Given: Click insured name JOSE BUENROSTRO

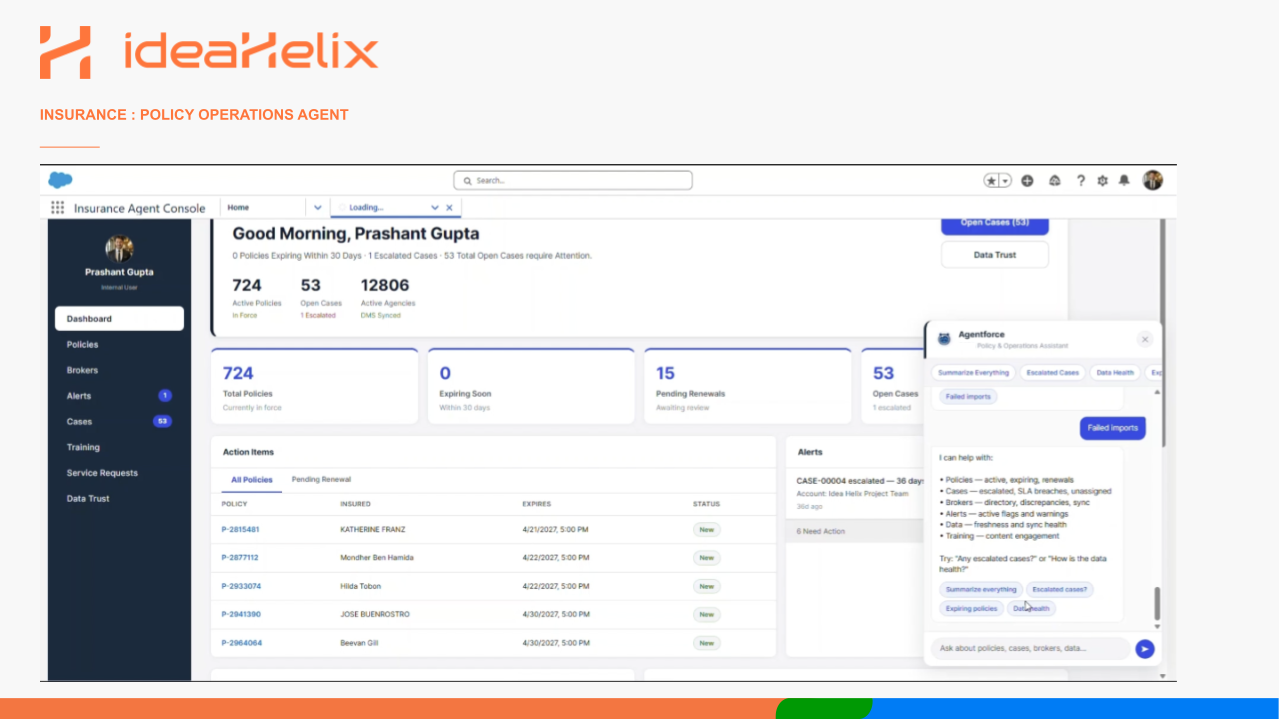Looking at the screenshot, I should tap(375, 614).
